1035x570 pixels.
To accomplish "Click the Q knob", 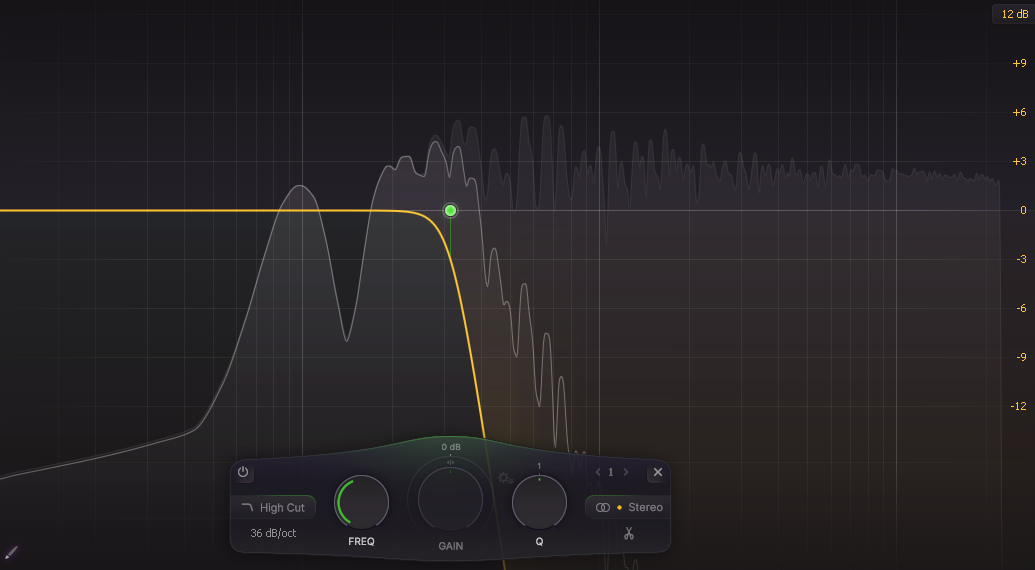I will tap(539, 502).
